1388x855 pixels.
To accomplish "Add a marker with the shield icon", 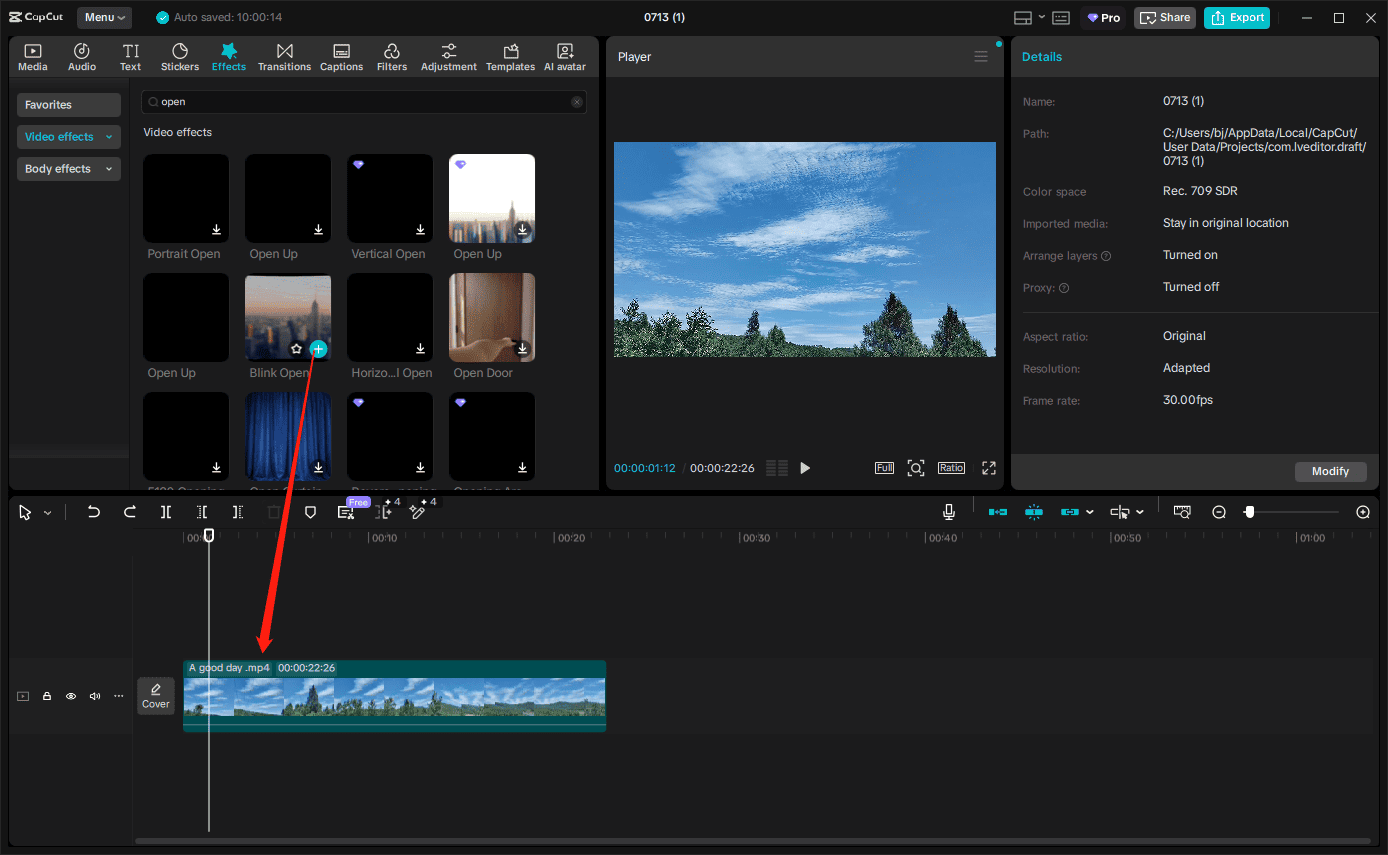I will click(x=310, y=512).
